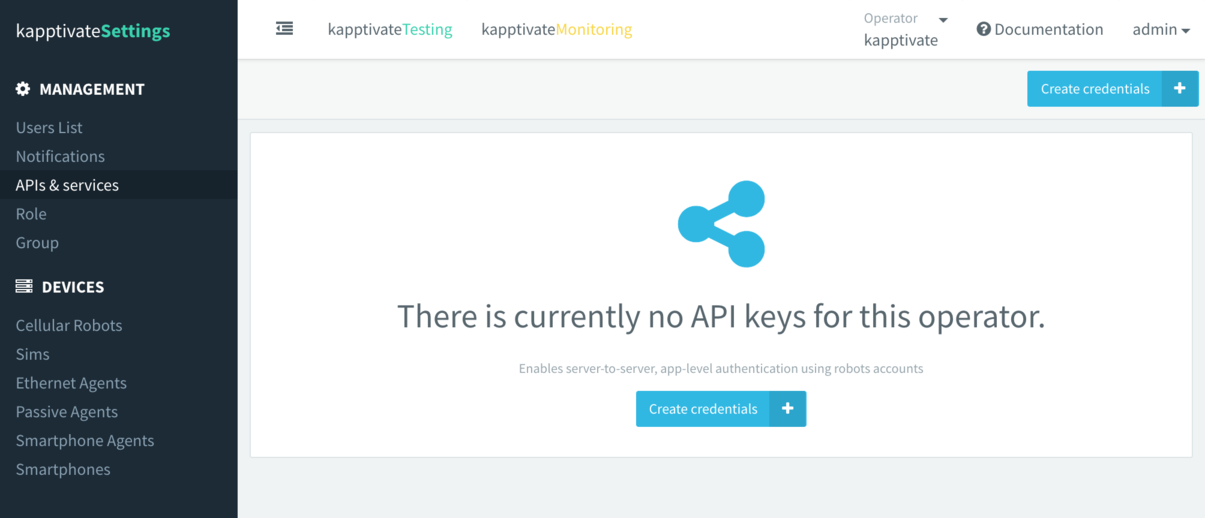Screen dimensions: 1205x518
Task: Click plus icon on top Create credentials
Action: pyautogui.click(x=1180, y=89)
